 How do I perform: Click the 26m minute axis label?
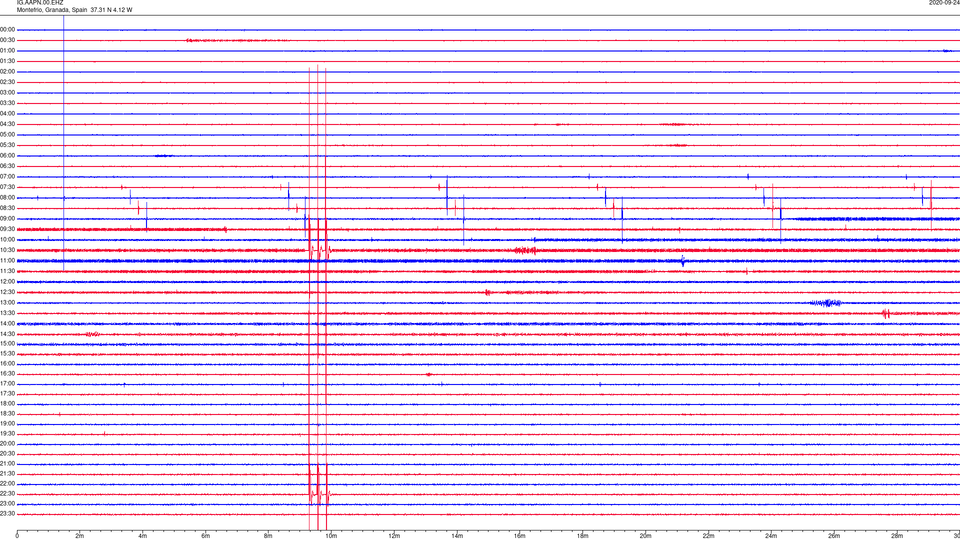tap(834, 536)
